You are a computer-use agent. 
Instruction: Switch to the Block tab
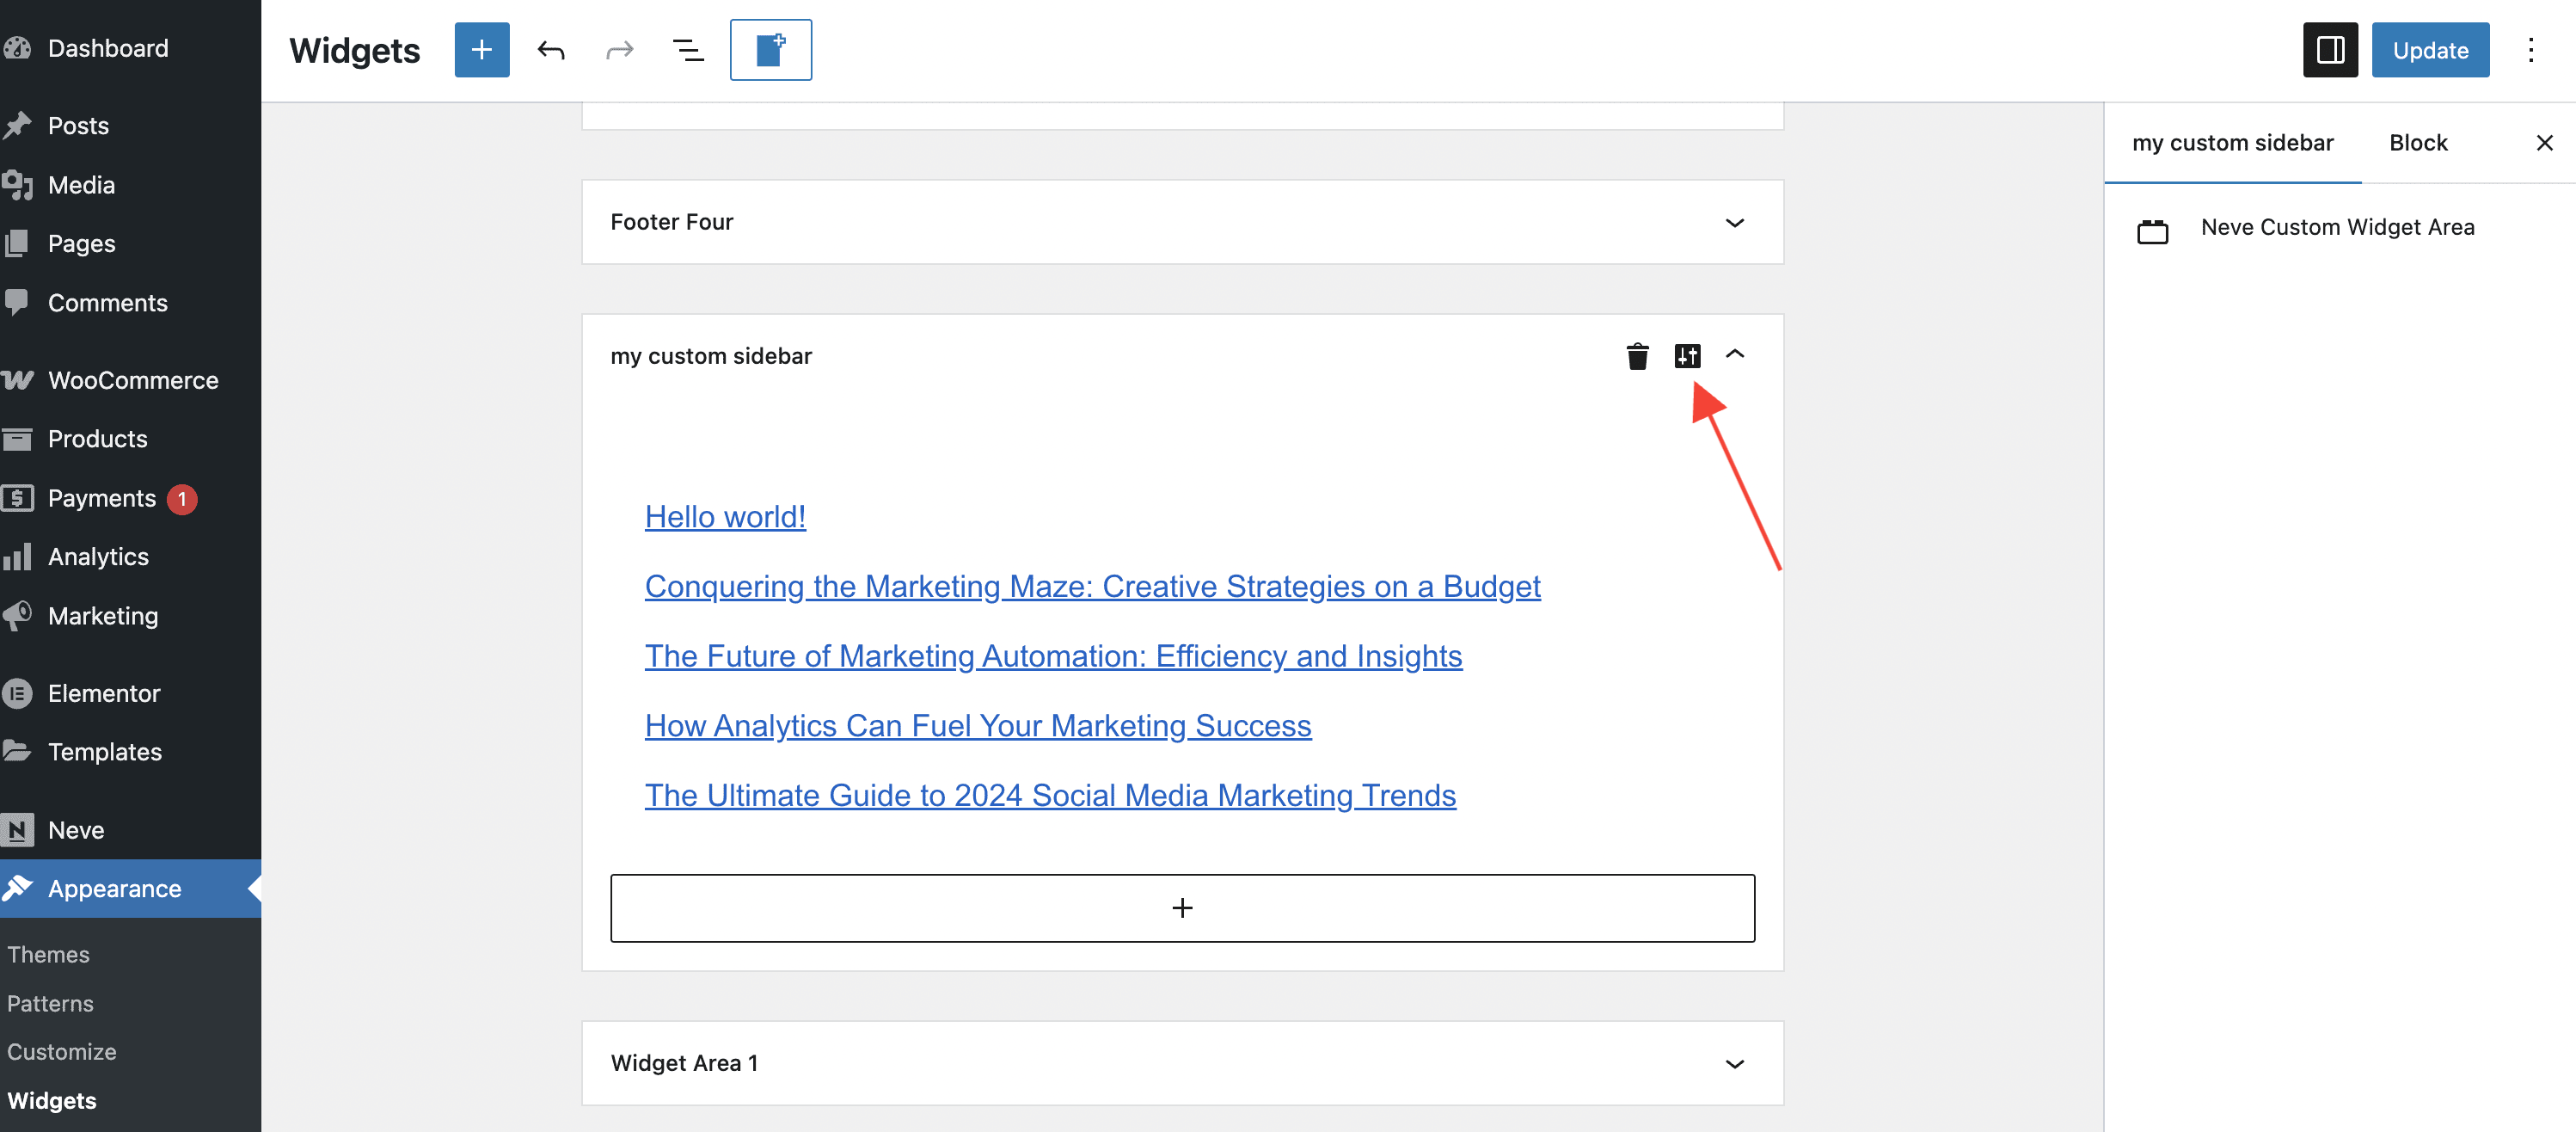2417,143
